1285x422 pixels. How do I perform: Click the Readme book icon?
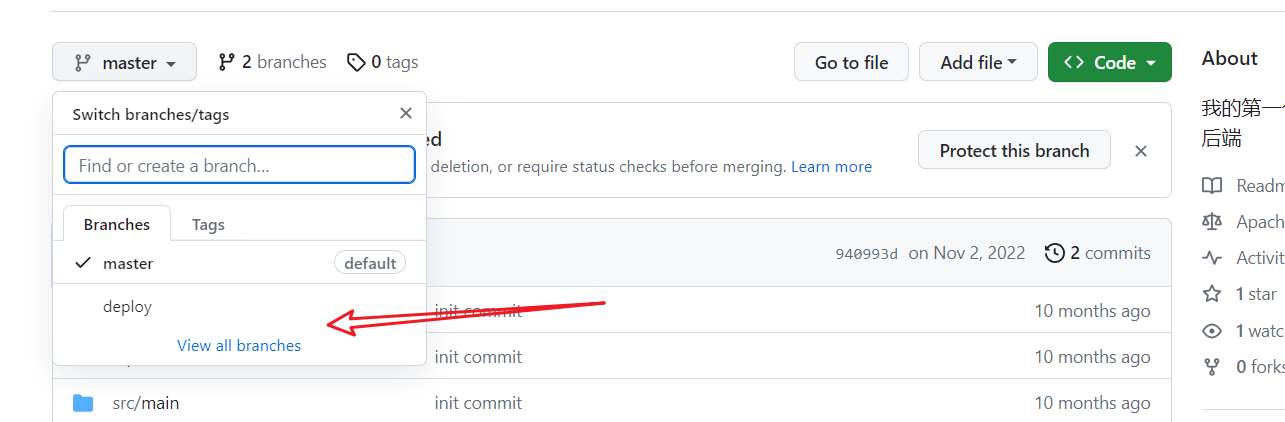[x=1212, y=186]
